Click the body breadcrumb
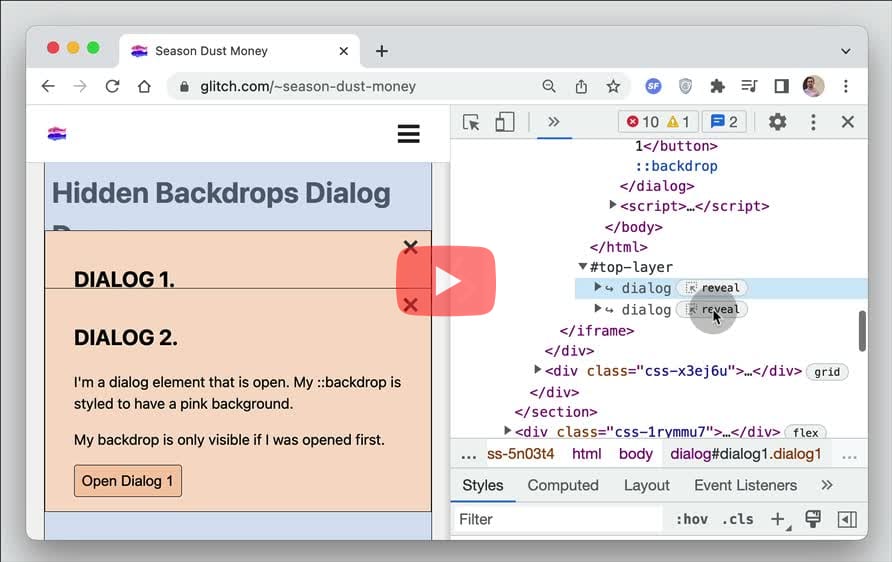Image resolution: width=892 pixels, height=562 pixels. (x=635, y=454)
